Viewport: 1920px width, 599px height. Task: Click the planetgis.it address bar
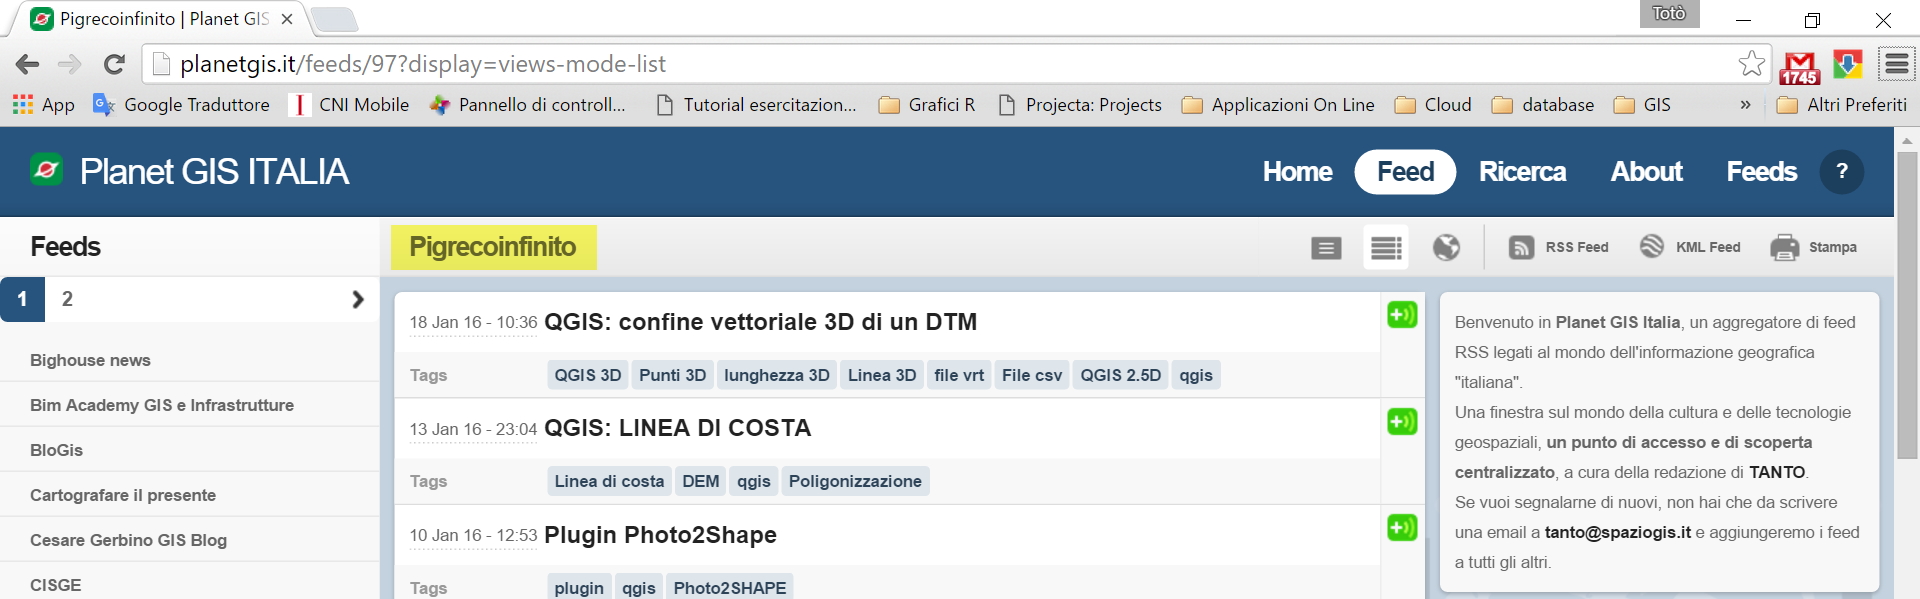point(900,64)
